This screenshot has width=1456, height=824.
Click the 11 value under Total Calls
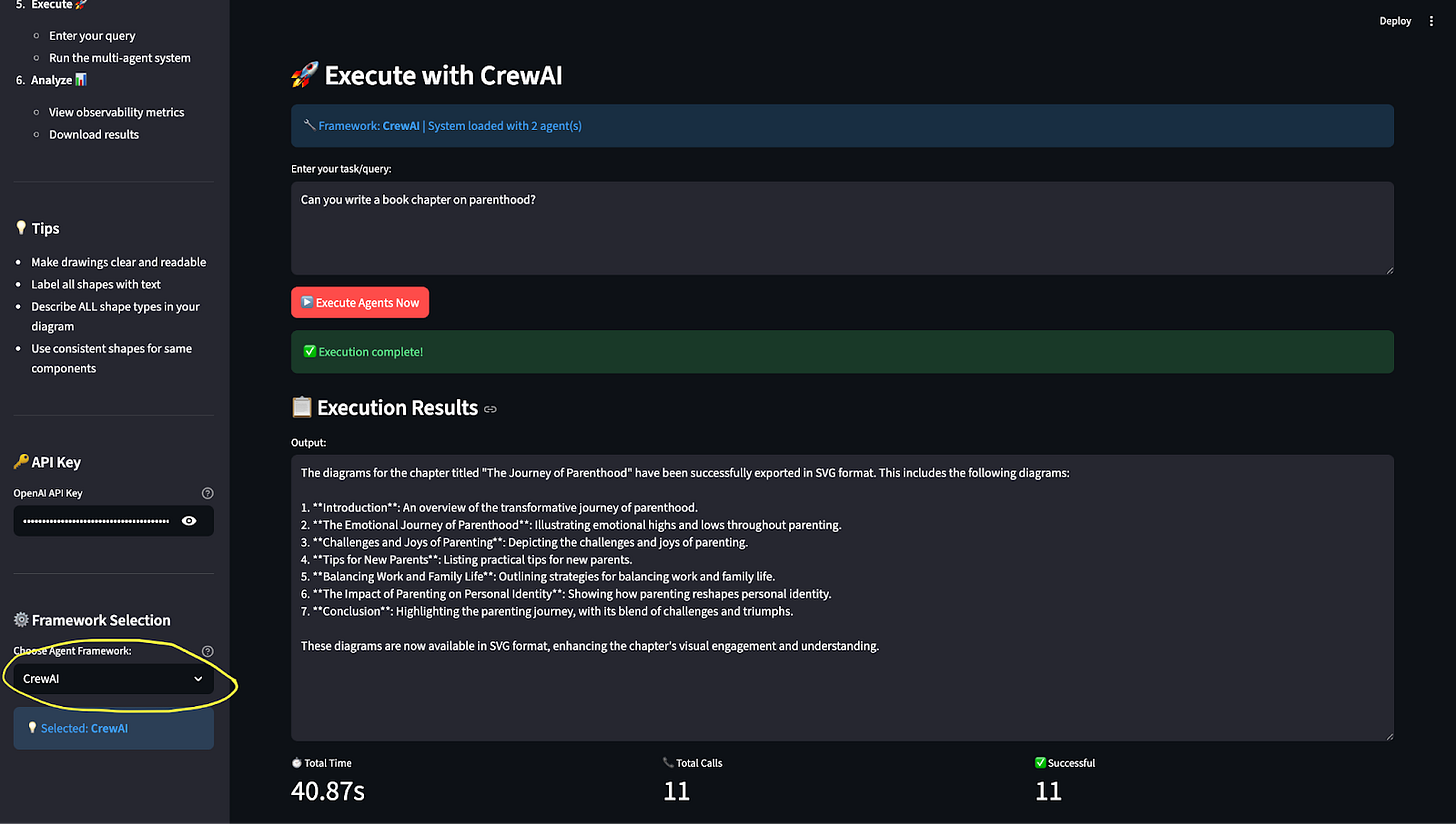pyautogui.click(x=677, y=791)
